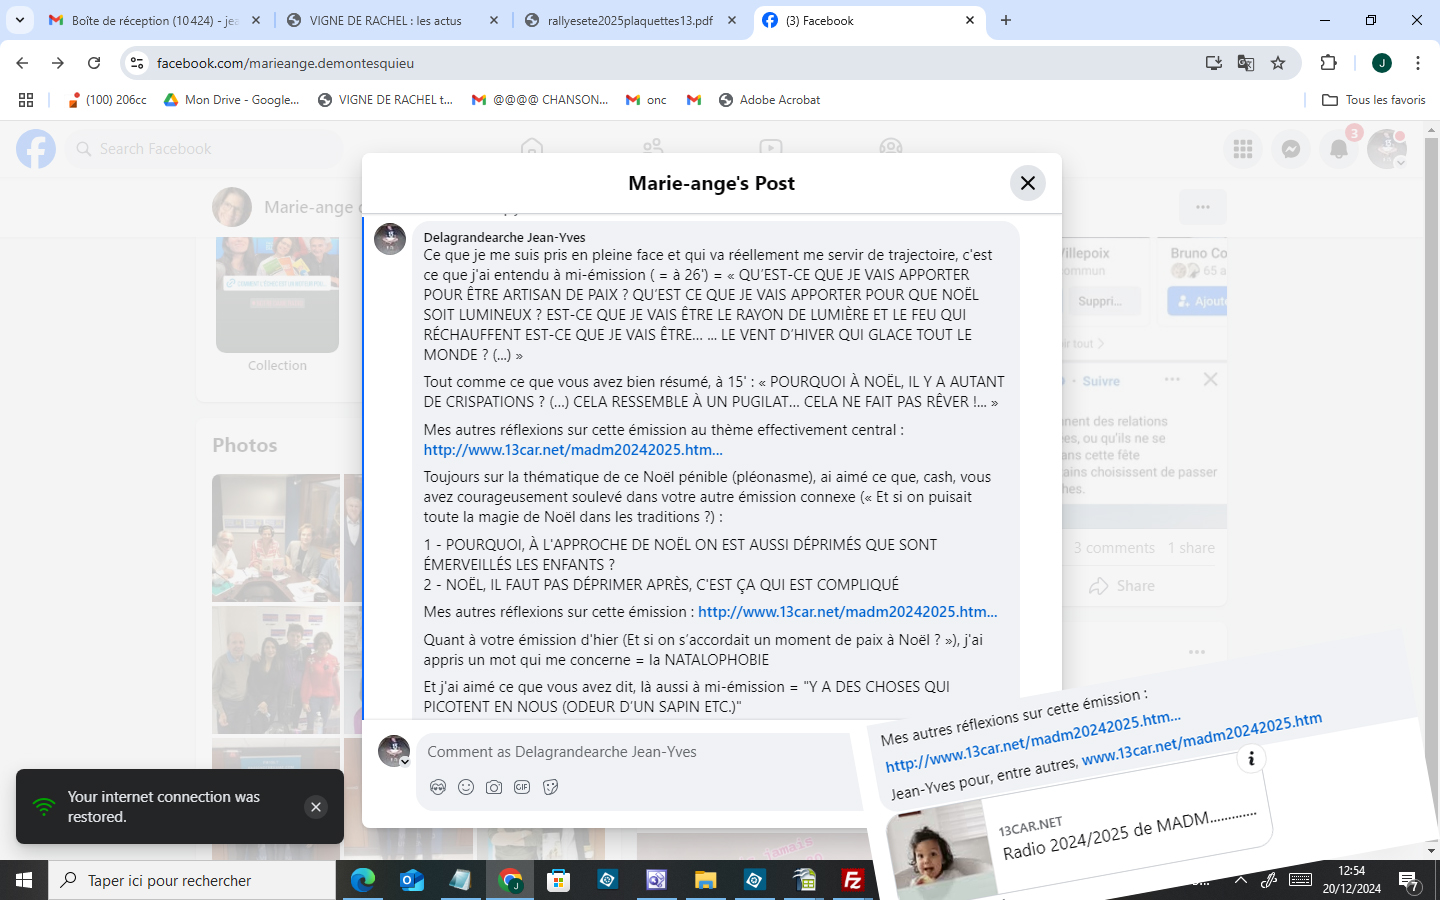Attach a photo with the camera icon
This screenshot has height=900, width=1440.
494,787
